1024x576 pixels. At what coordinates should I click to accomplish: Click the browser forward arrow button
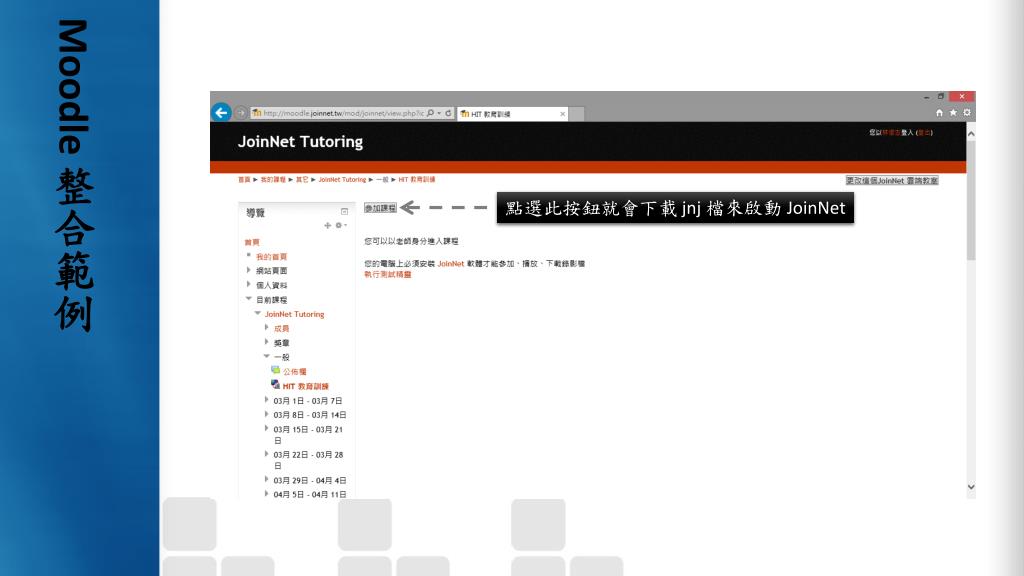tap(241, 113)
